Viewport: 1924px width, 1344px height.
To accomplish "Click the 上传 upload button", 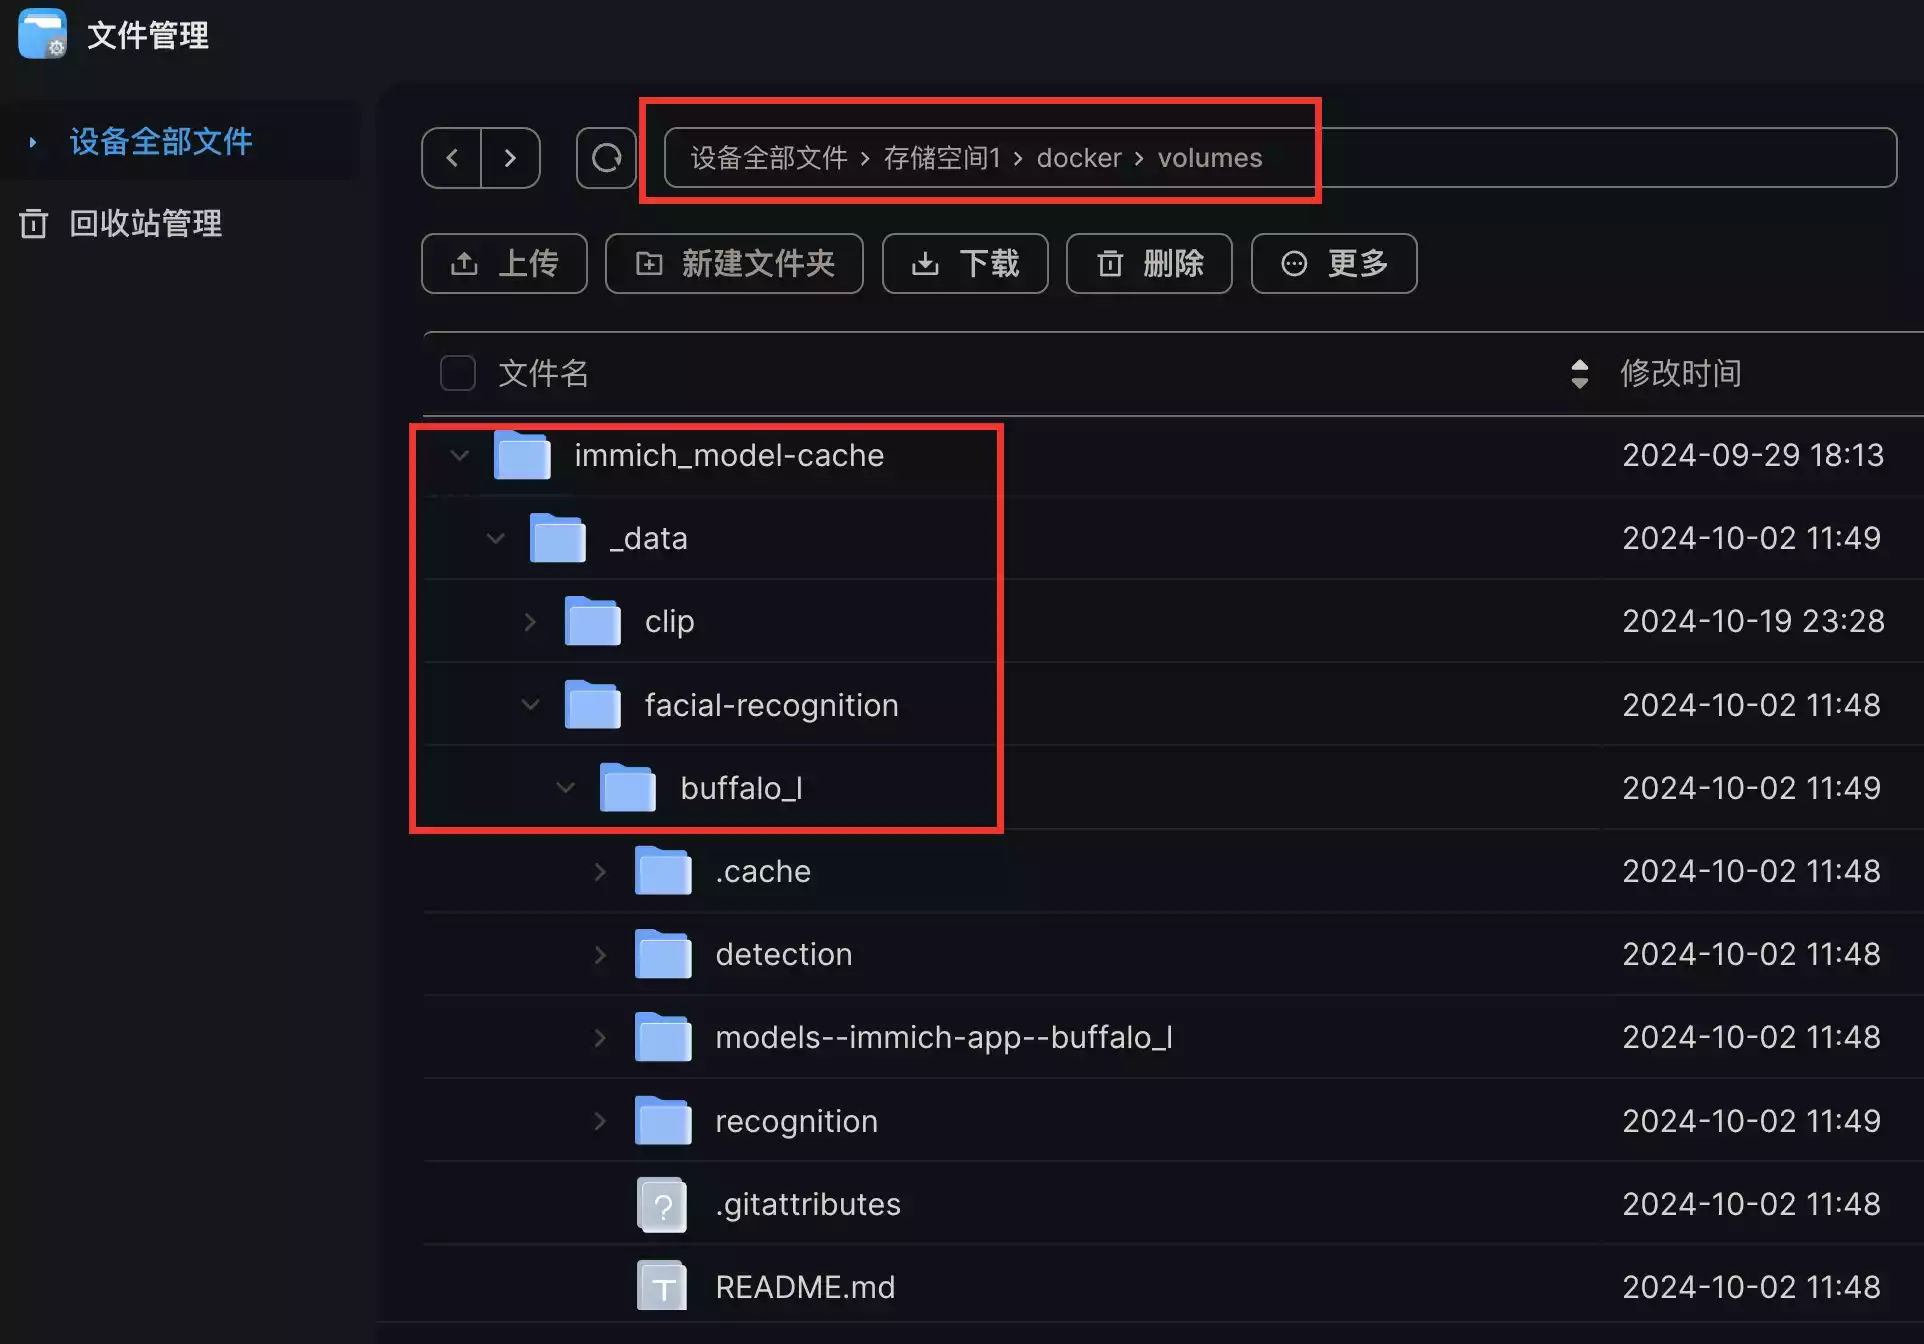I will coord(504,264).
